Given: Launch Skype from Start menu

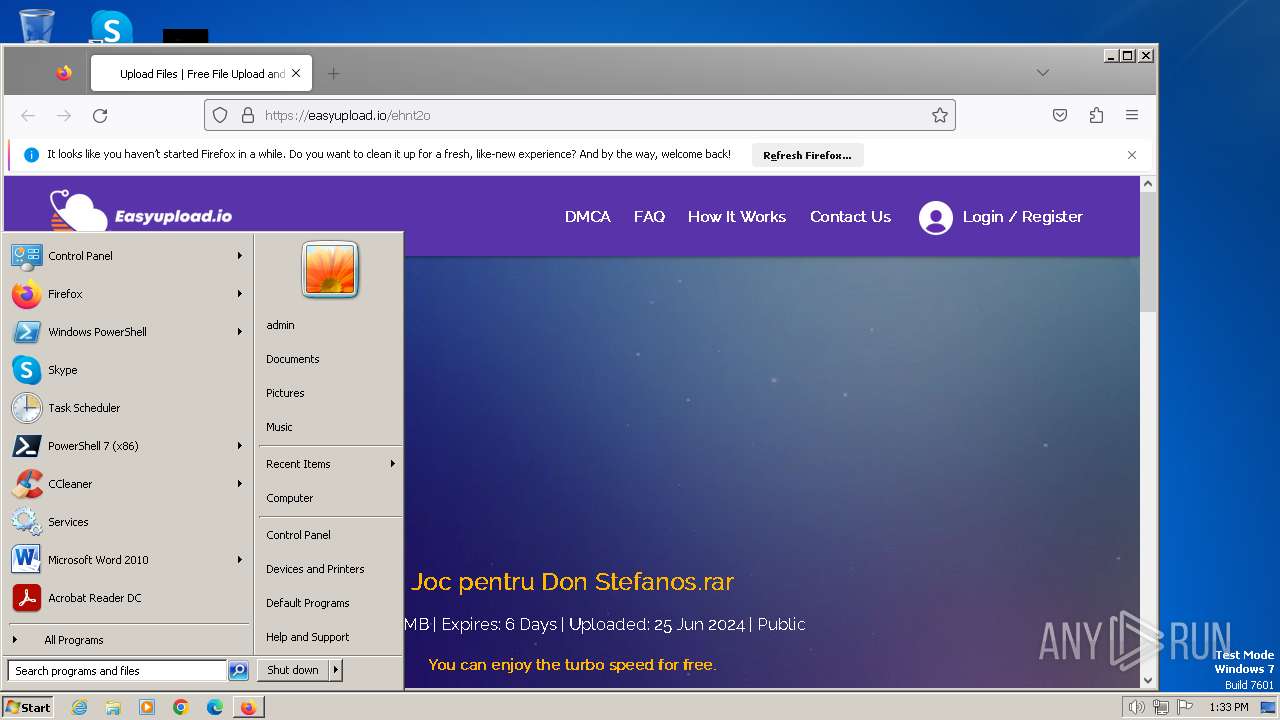Looking at the screenshot, I should coord(128,370).
